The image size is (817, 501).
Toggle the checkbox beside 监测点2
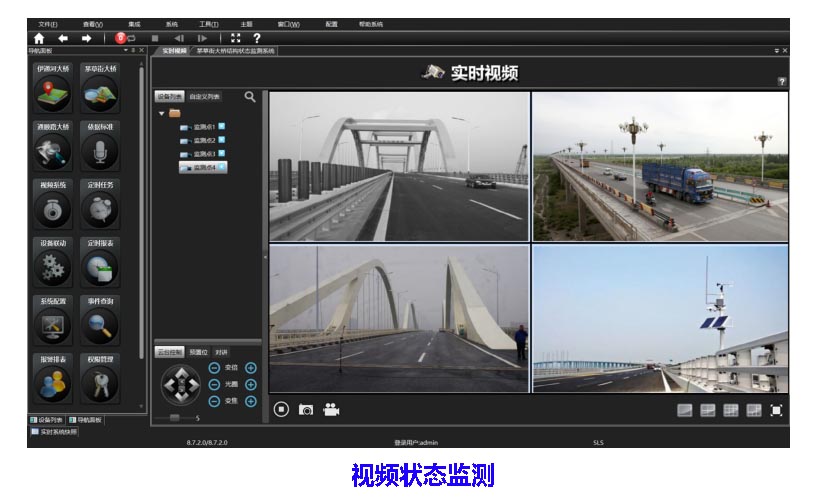click(x=221, y=140)
